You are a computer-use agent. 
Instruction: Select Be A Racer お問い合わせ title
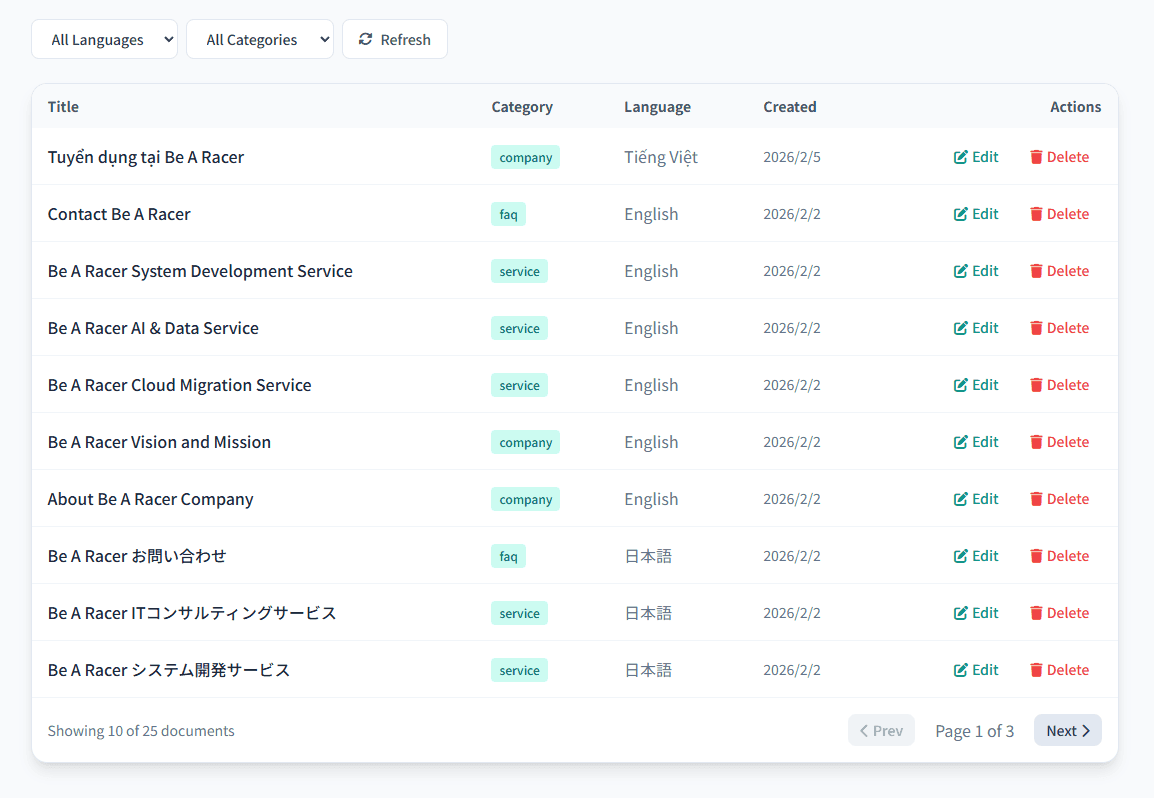(137, 556)
